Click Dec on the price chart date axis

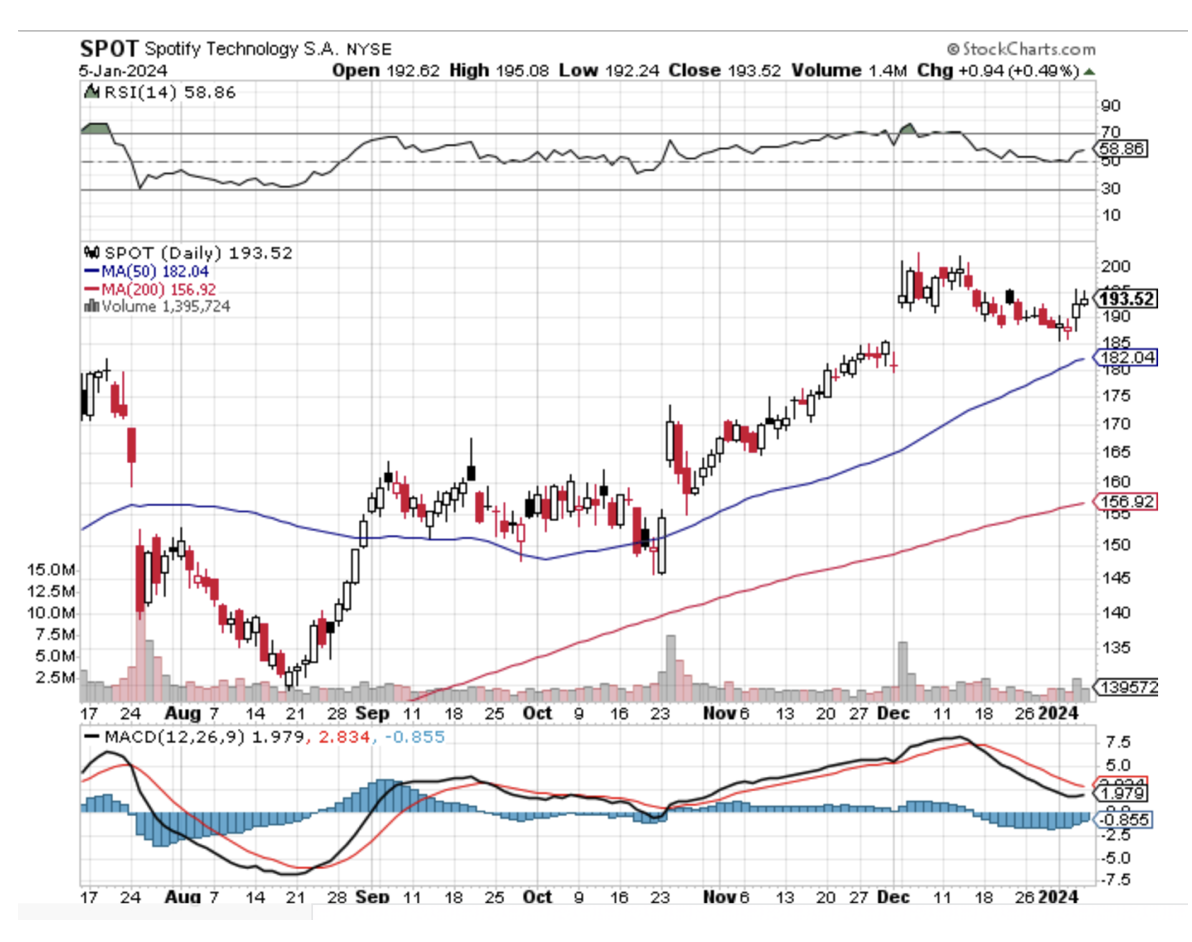(x=893, y=713)
